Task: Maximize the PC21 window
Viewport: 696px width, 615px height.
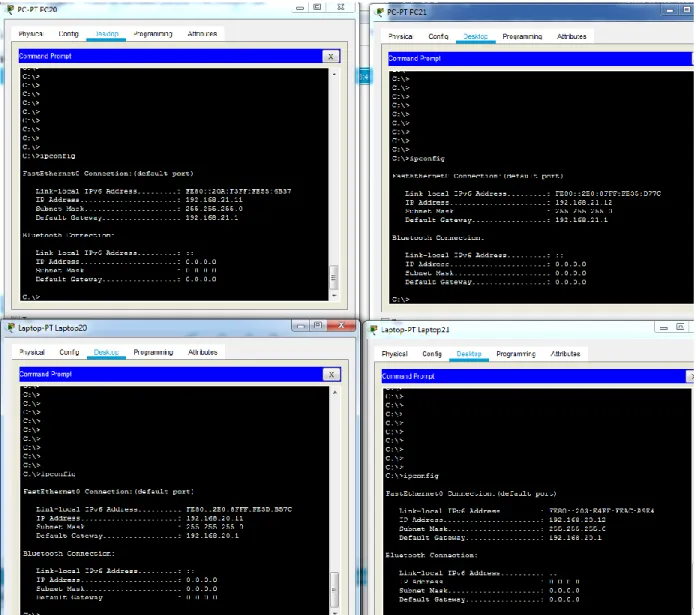Action: point(686,10)
